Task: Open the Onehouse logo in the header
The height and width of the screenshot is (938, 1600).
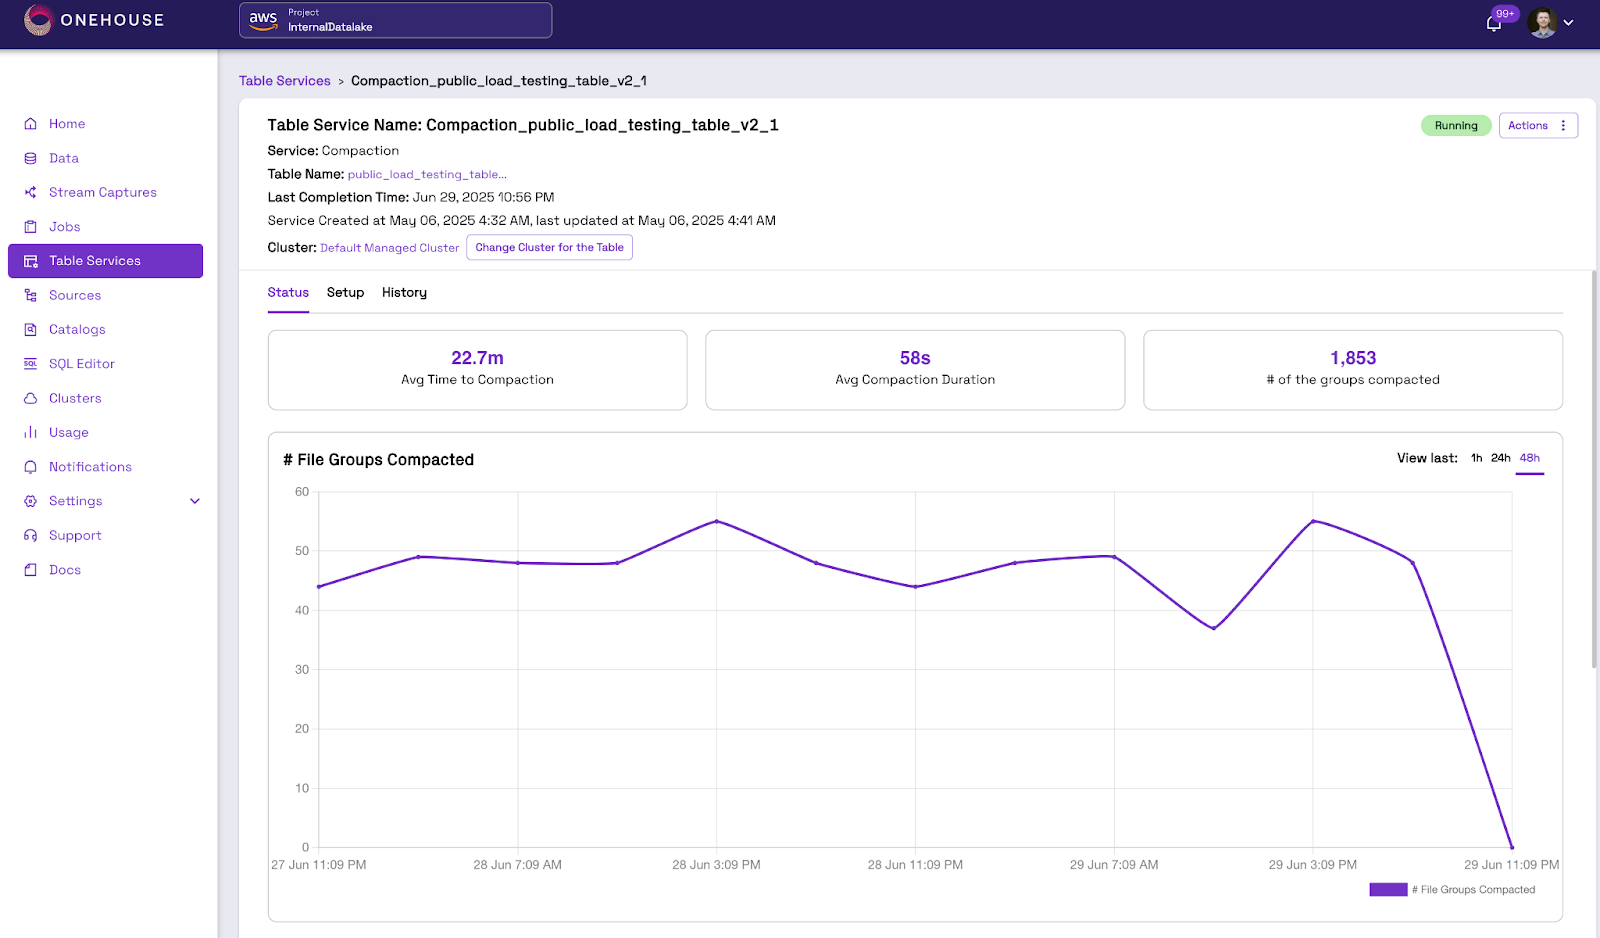Action: click(x=94, y=20)
